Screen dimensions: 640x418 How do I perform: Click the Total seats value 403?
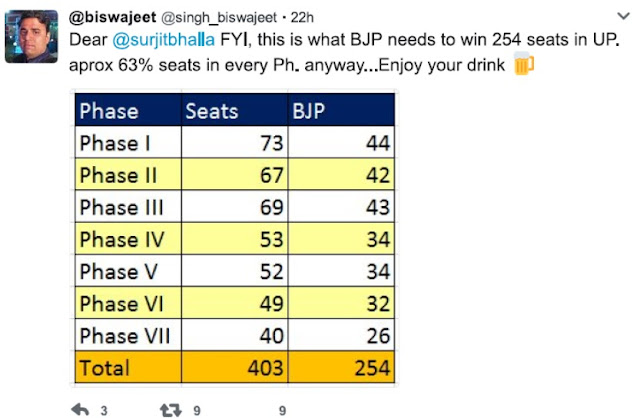coord(265,368)
